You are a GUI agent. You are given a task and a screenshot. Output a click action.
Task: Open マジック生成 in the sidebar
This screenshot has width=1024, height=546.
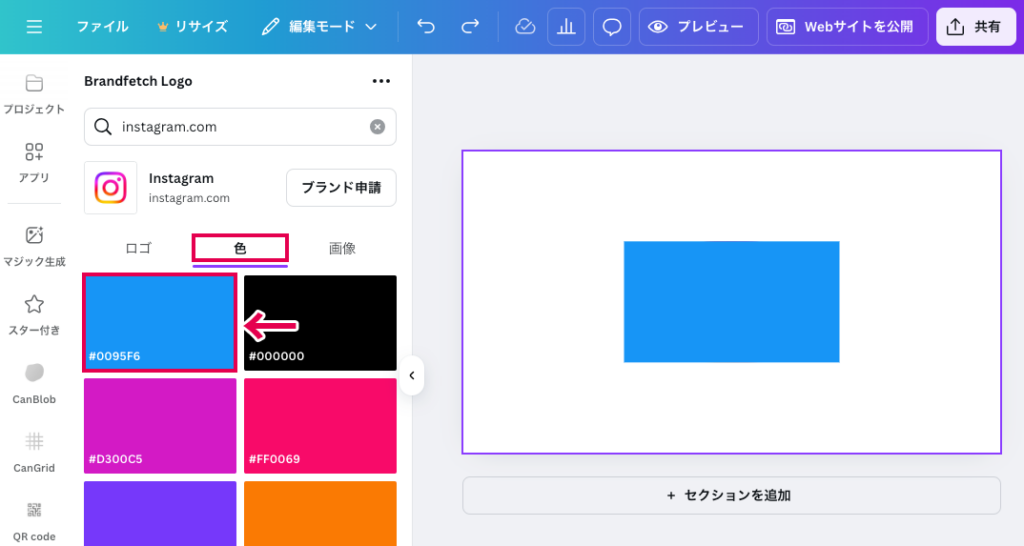(x=34, y=247)
